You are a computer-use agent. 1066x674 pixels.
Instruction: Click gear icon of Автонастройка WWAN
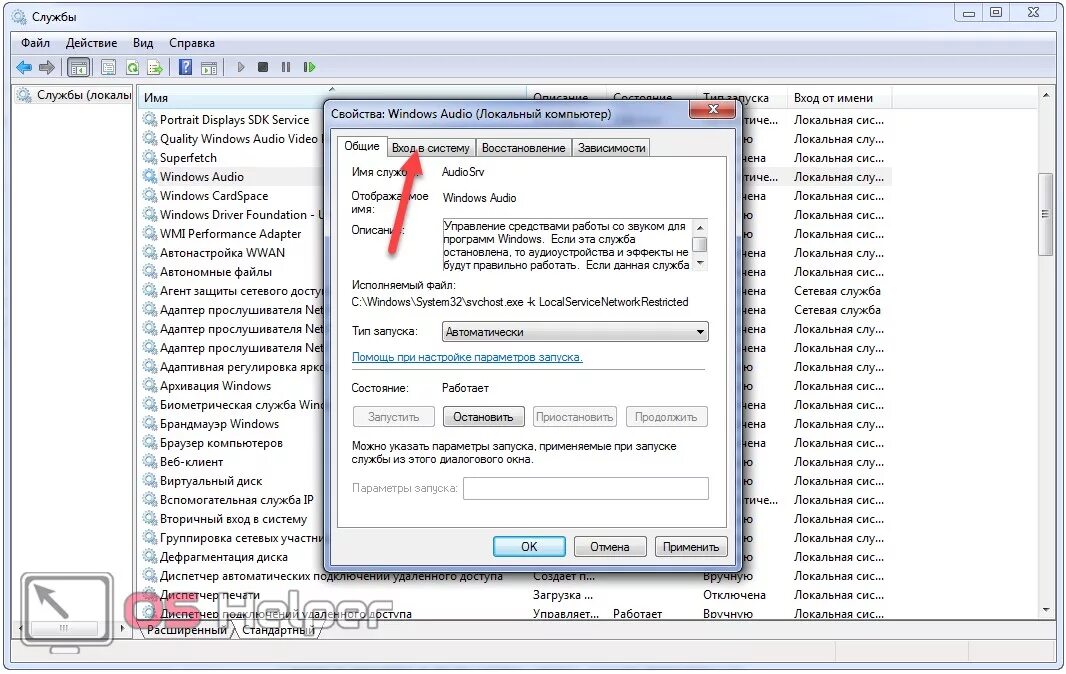point(150,252)
